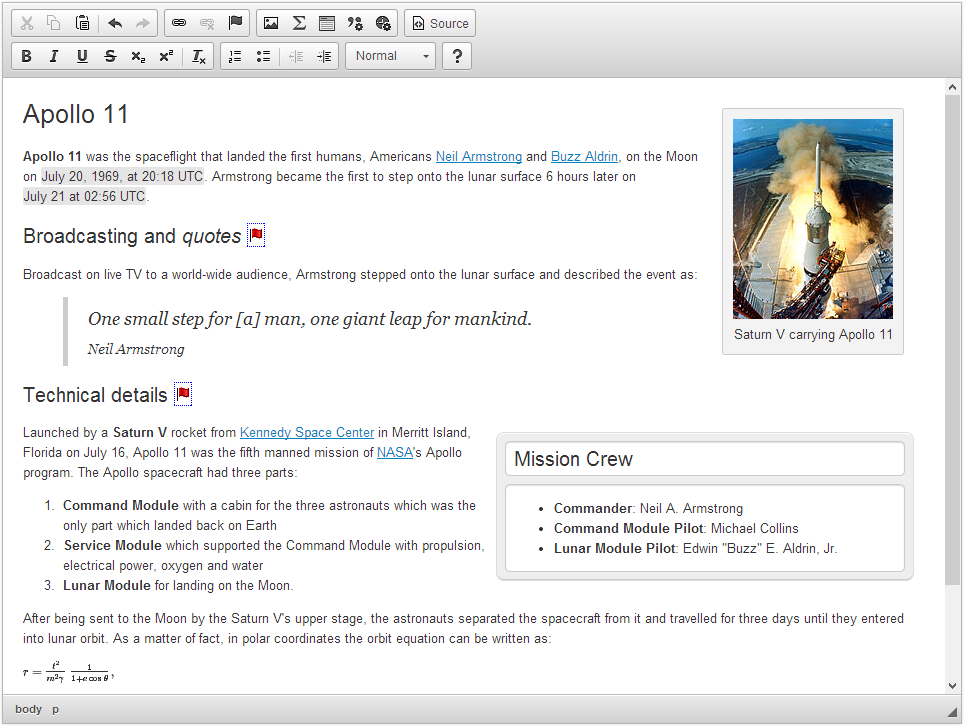Toggle the numbered list button
The image size is (964, 726).
tap(235, 56)
